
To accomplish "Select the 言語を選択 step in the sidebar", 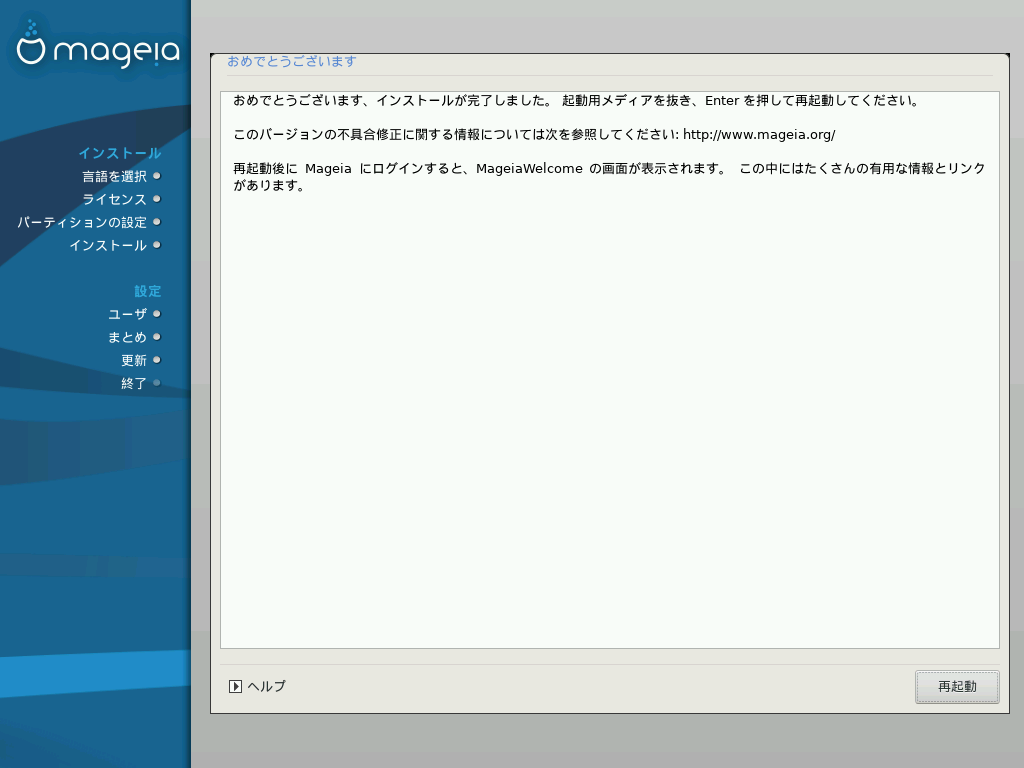I will [x=114, y=176].
